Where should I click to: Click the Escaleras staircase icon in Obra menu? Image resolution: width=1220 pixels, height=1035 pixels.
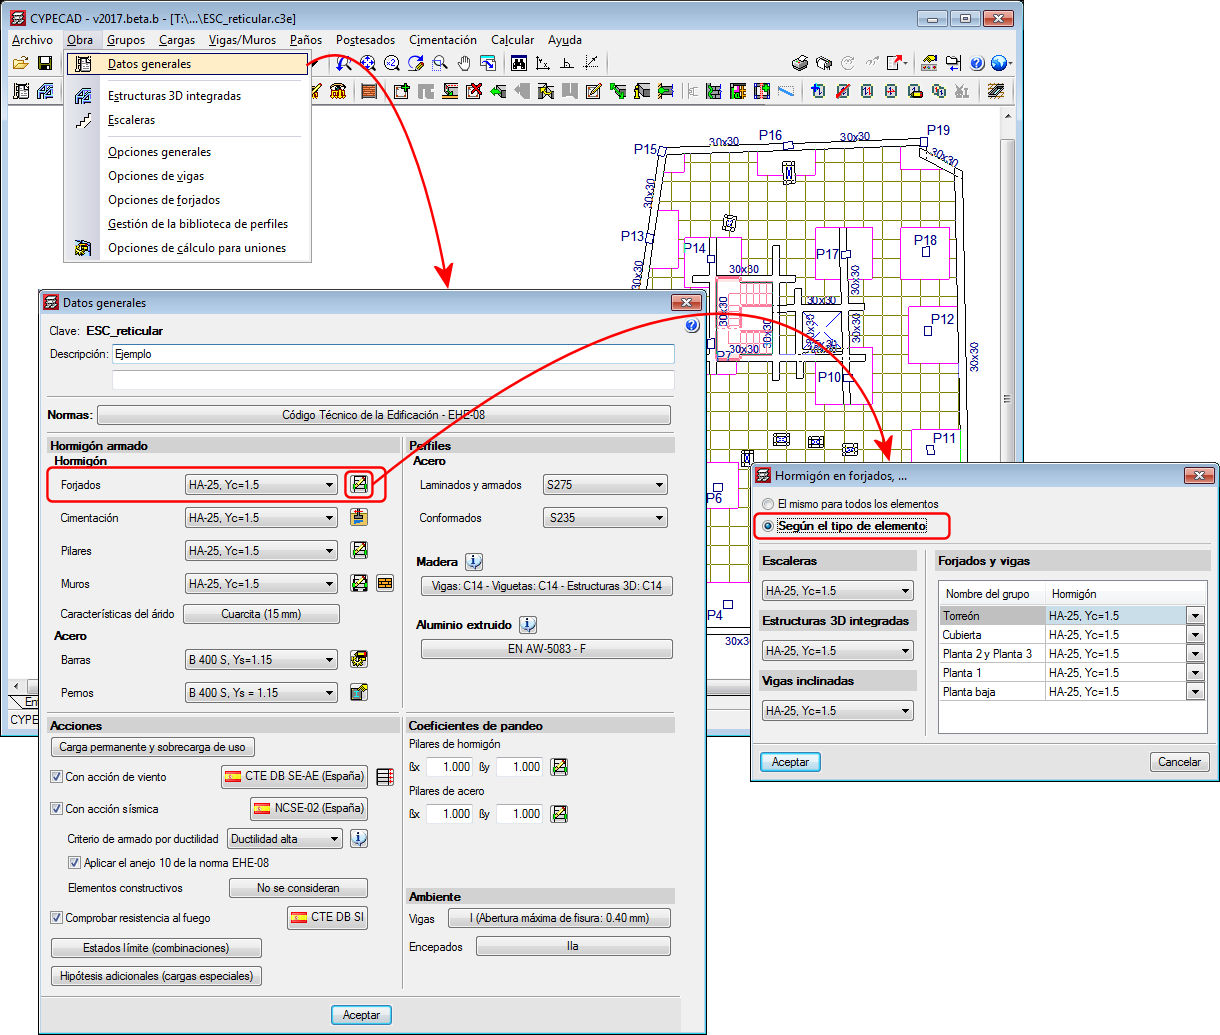(84, 120)
